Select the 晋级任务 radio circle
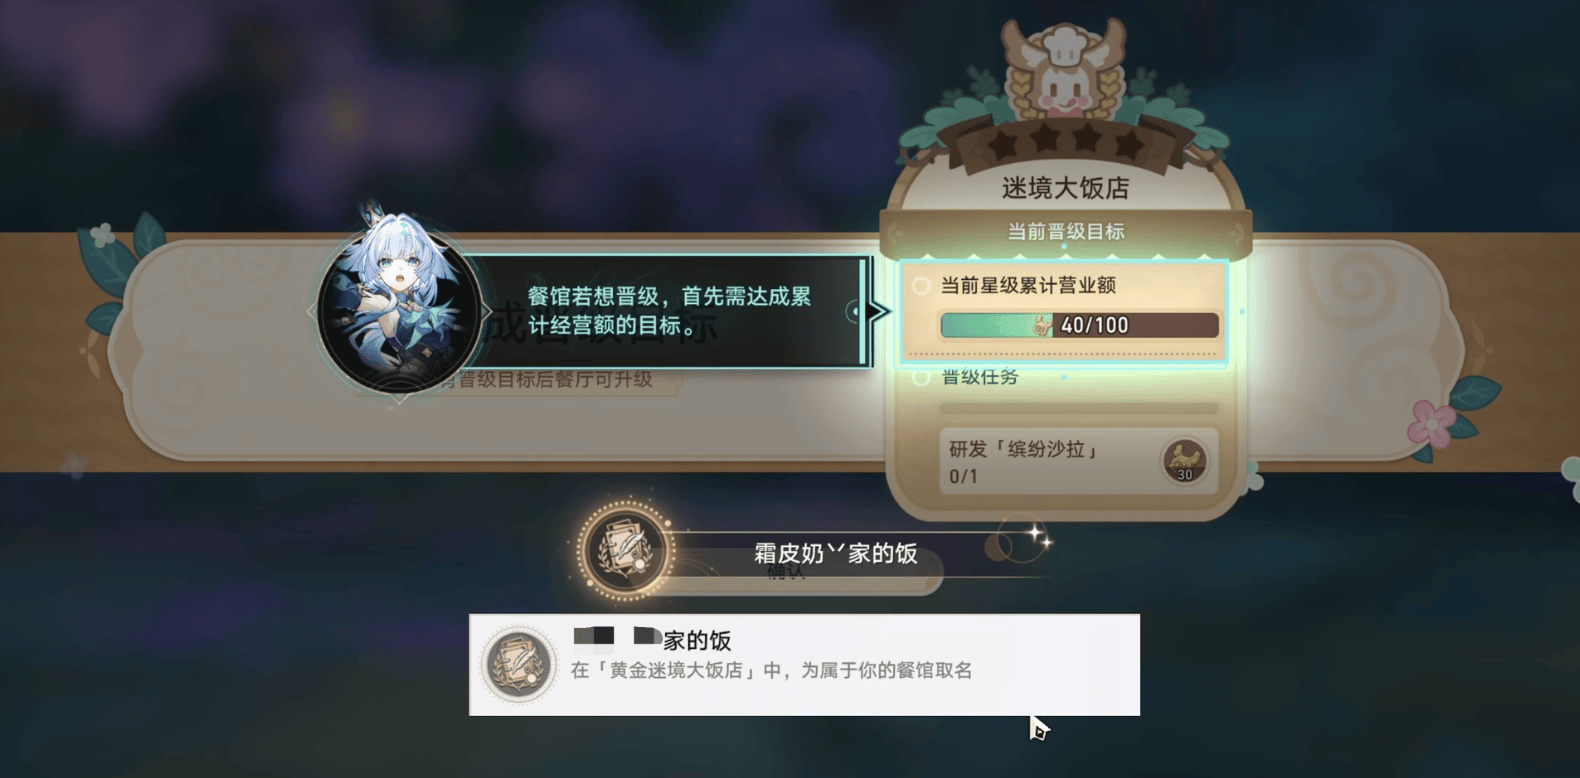 (921, 377)
